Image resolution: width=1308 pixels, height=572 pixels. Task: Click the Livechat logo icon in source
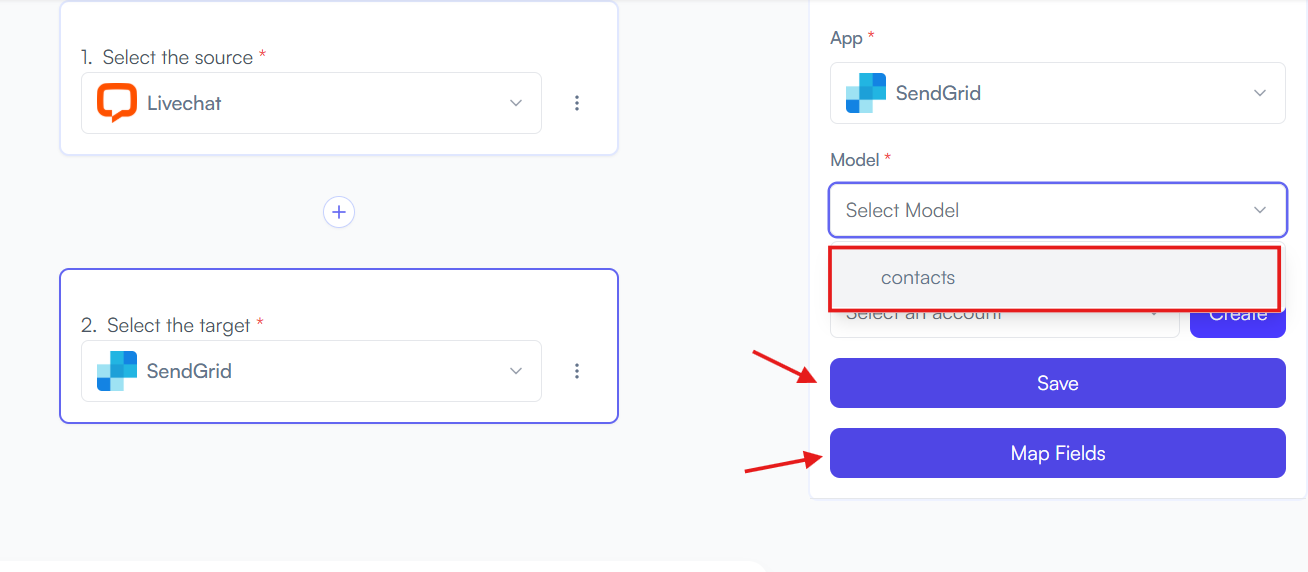coord(117,103)
